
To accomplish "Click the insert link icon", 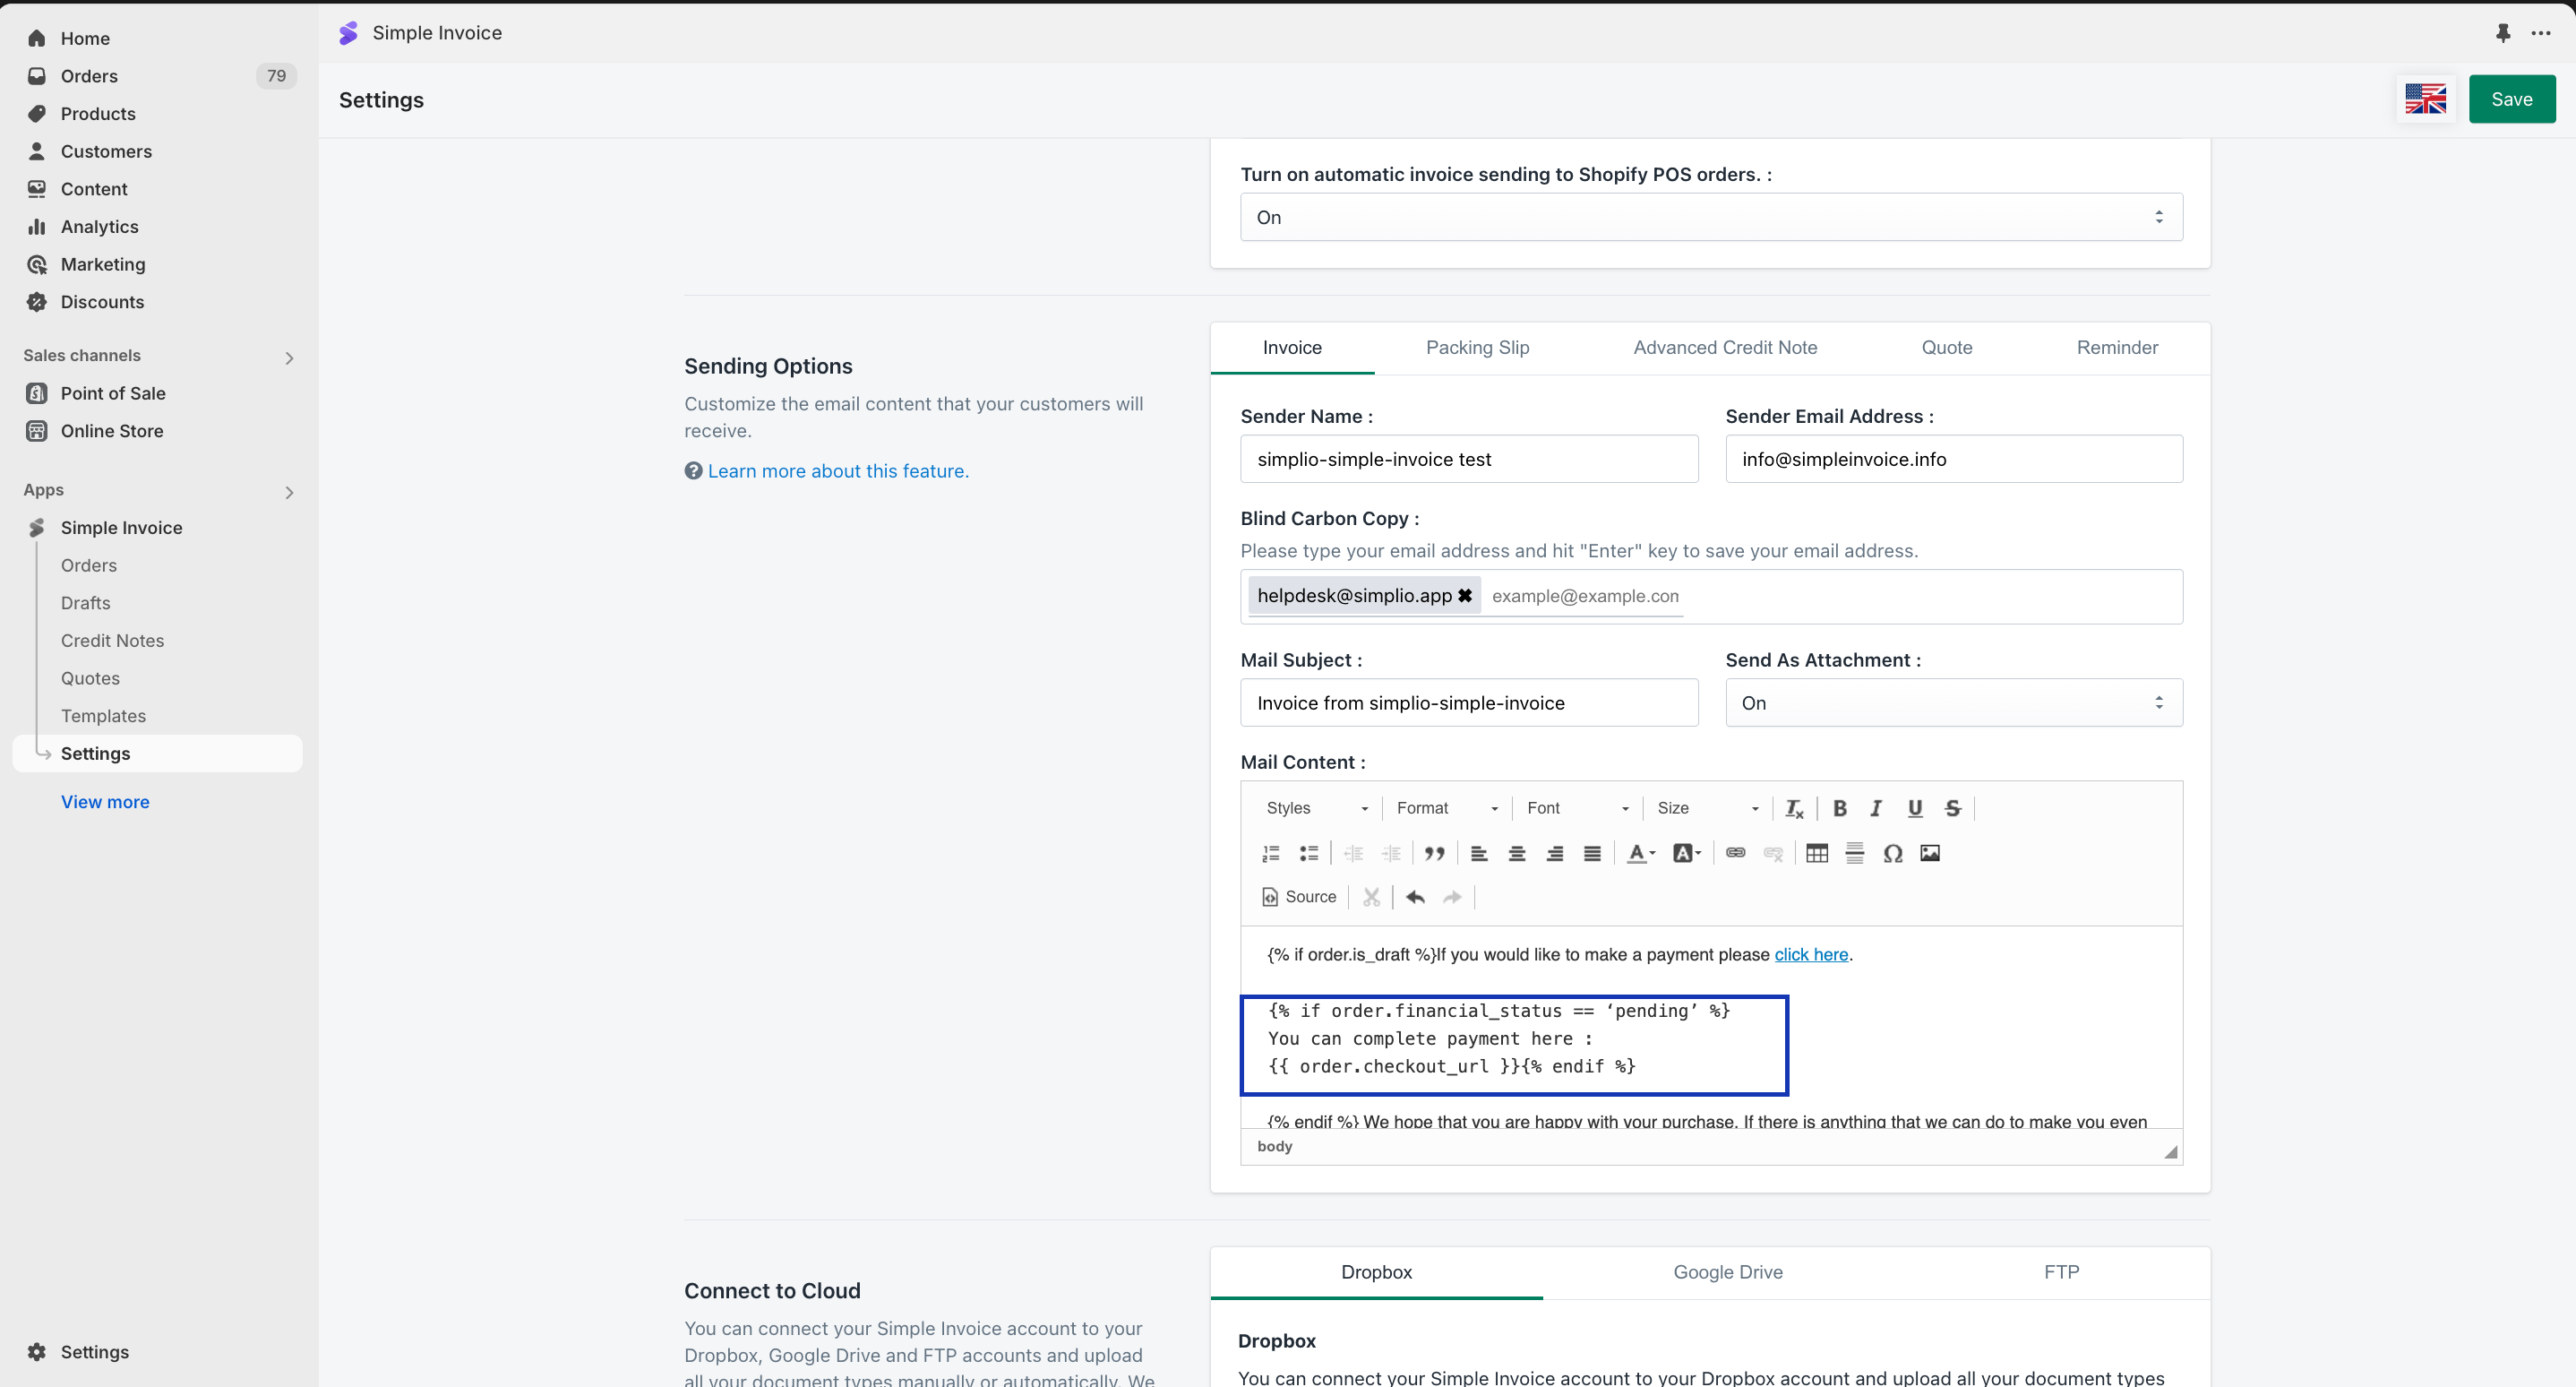I will (x=1736, y=853).
